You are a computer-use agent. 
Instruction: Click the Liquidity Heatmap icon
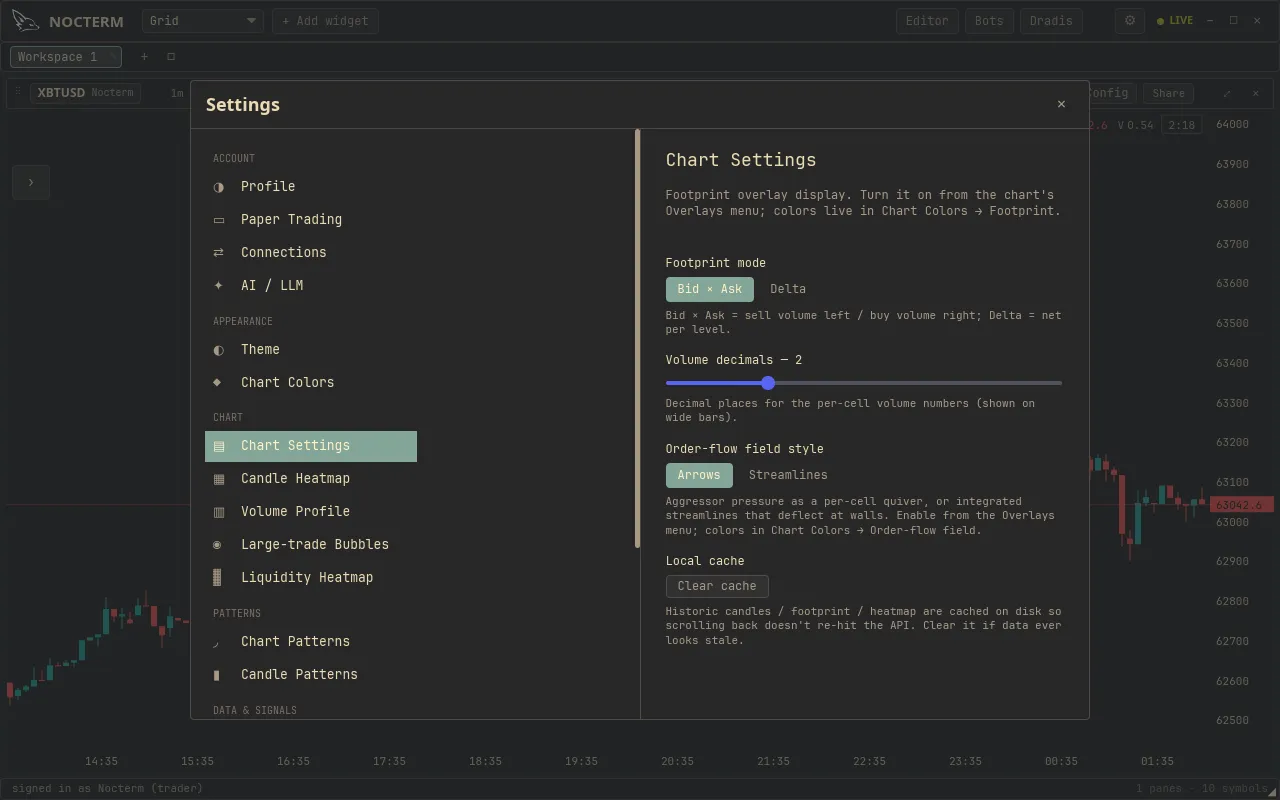click(219, 578)
